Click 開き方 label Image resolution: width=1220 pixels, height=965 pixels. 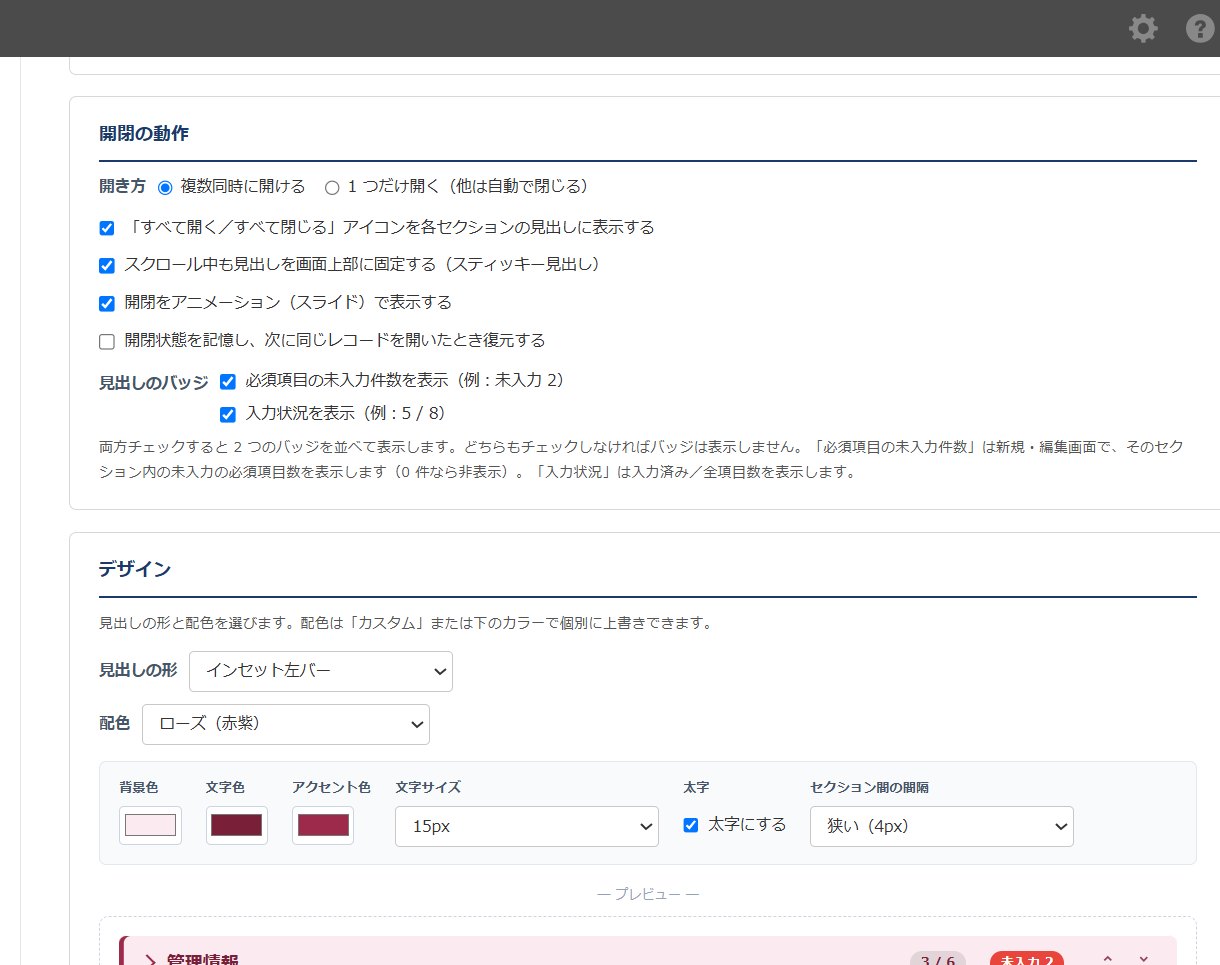tap(122, 186)
